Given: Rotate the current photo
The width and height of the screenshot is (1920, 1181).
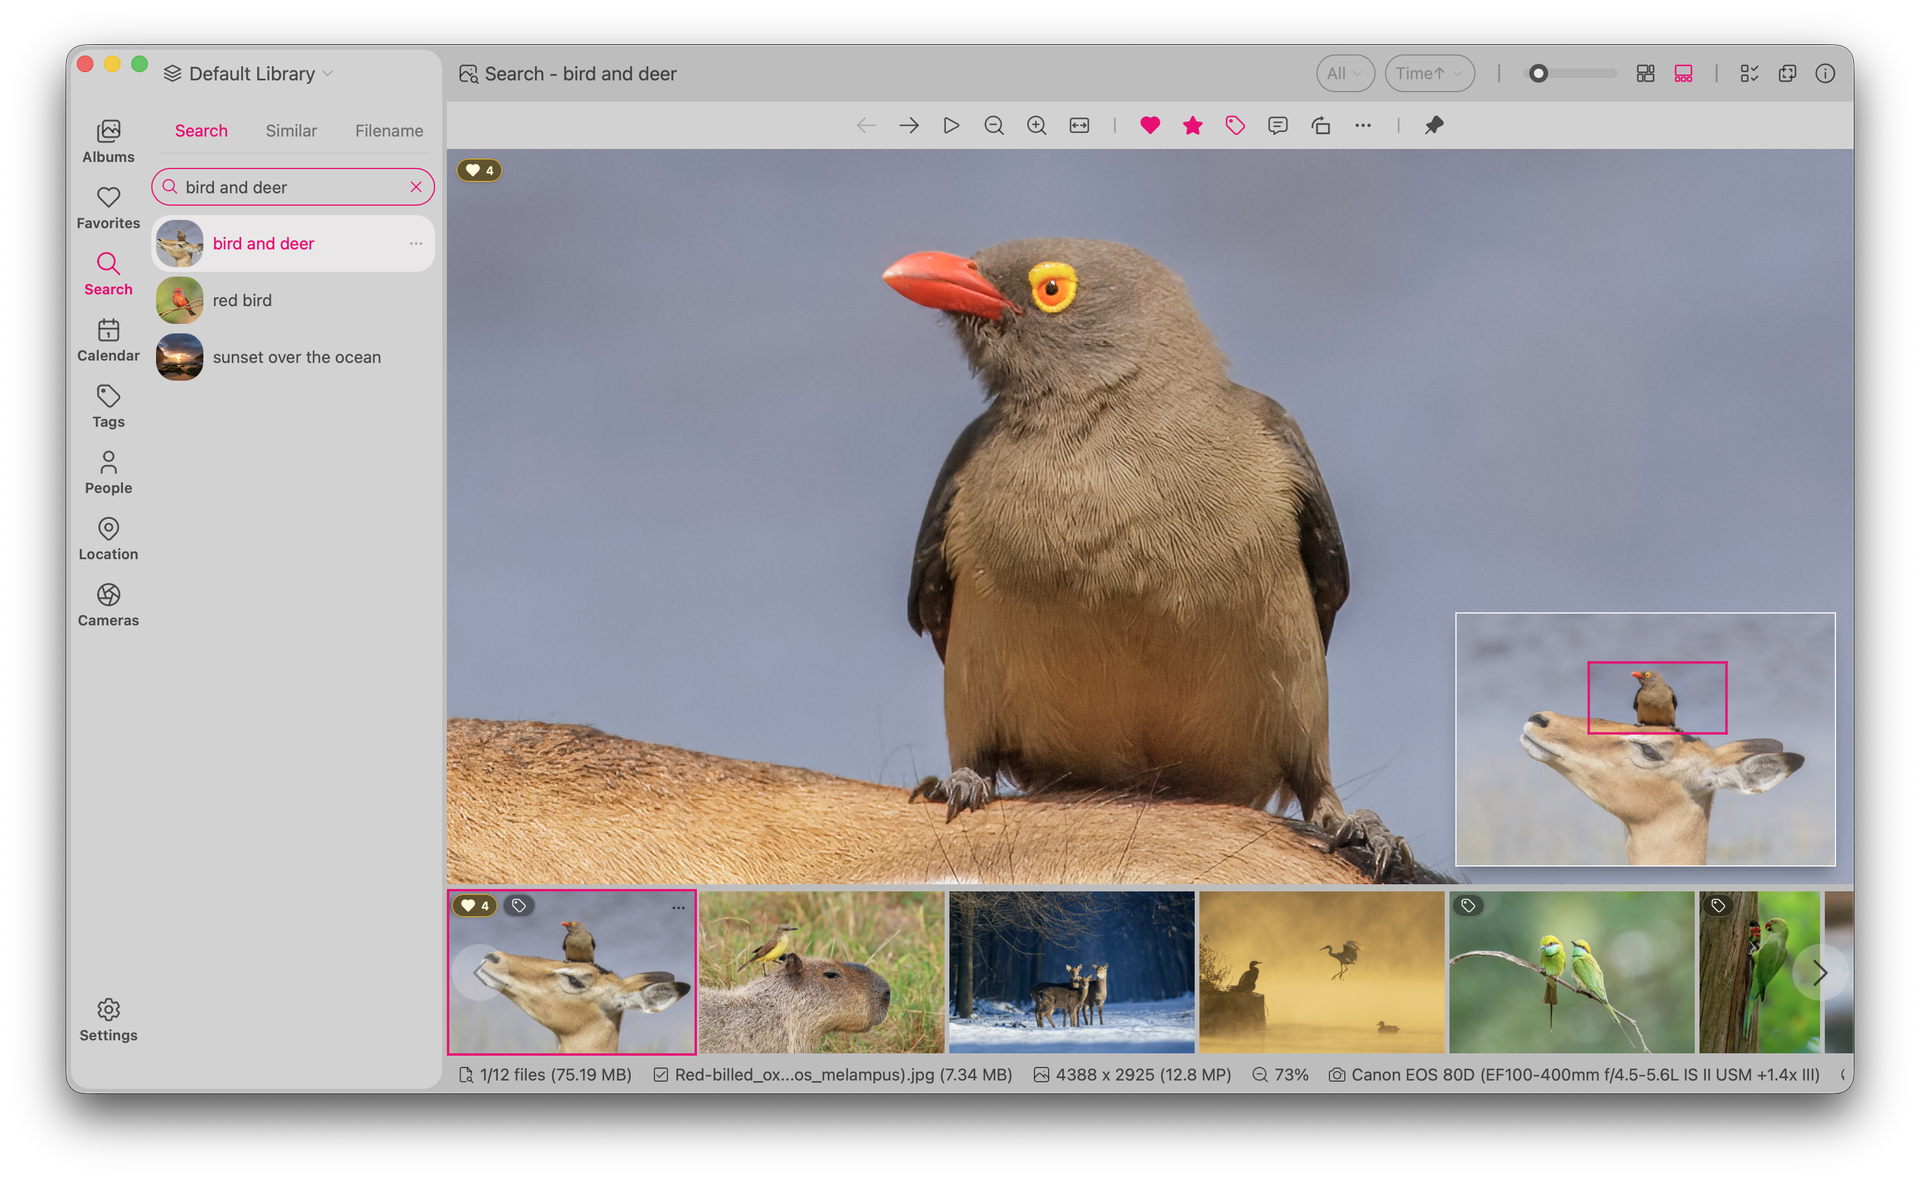Looking at the screenshot, I should [1321, 125].
